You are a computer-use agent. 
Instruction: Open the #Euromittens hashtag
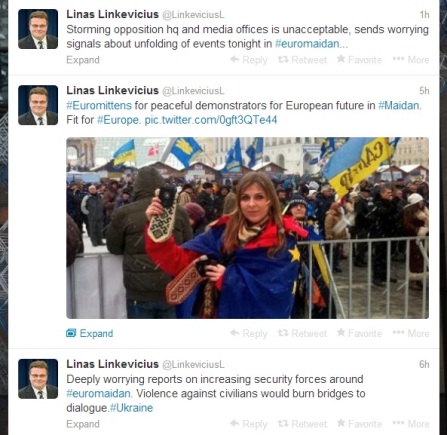(x=99, y=106)
